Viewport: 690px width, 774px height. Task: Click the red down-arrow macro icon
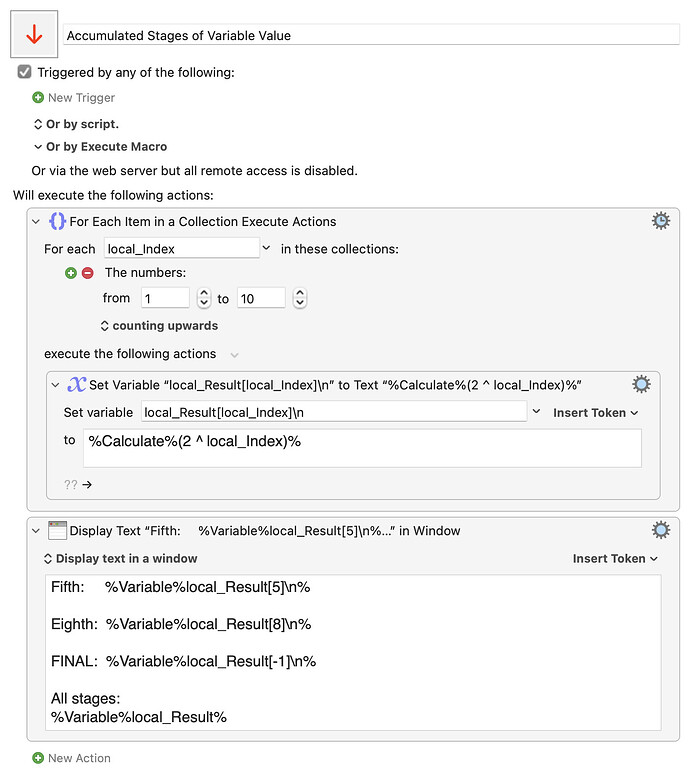[34, 34]
